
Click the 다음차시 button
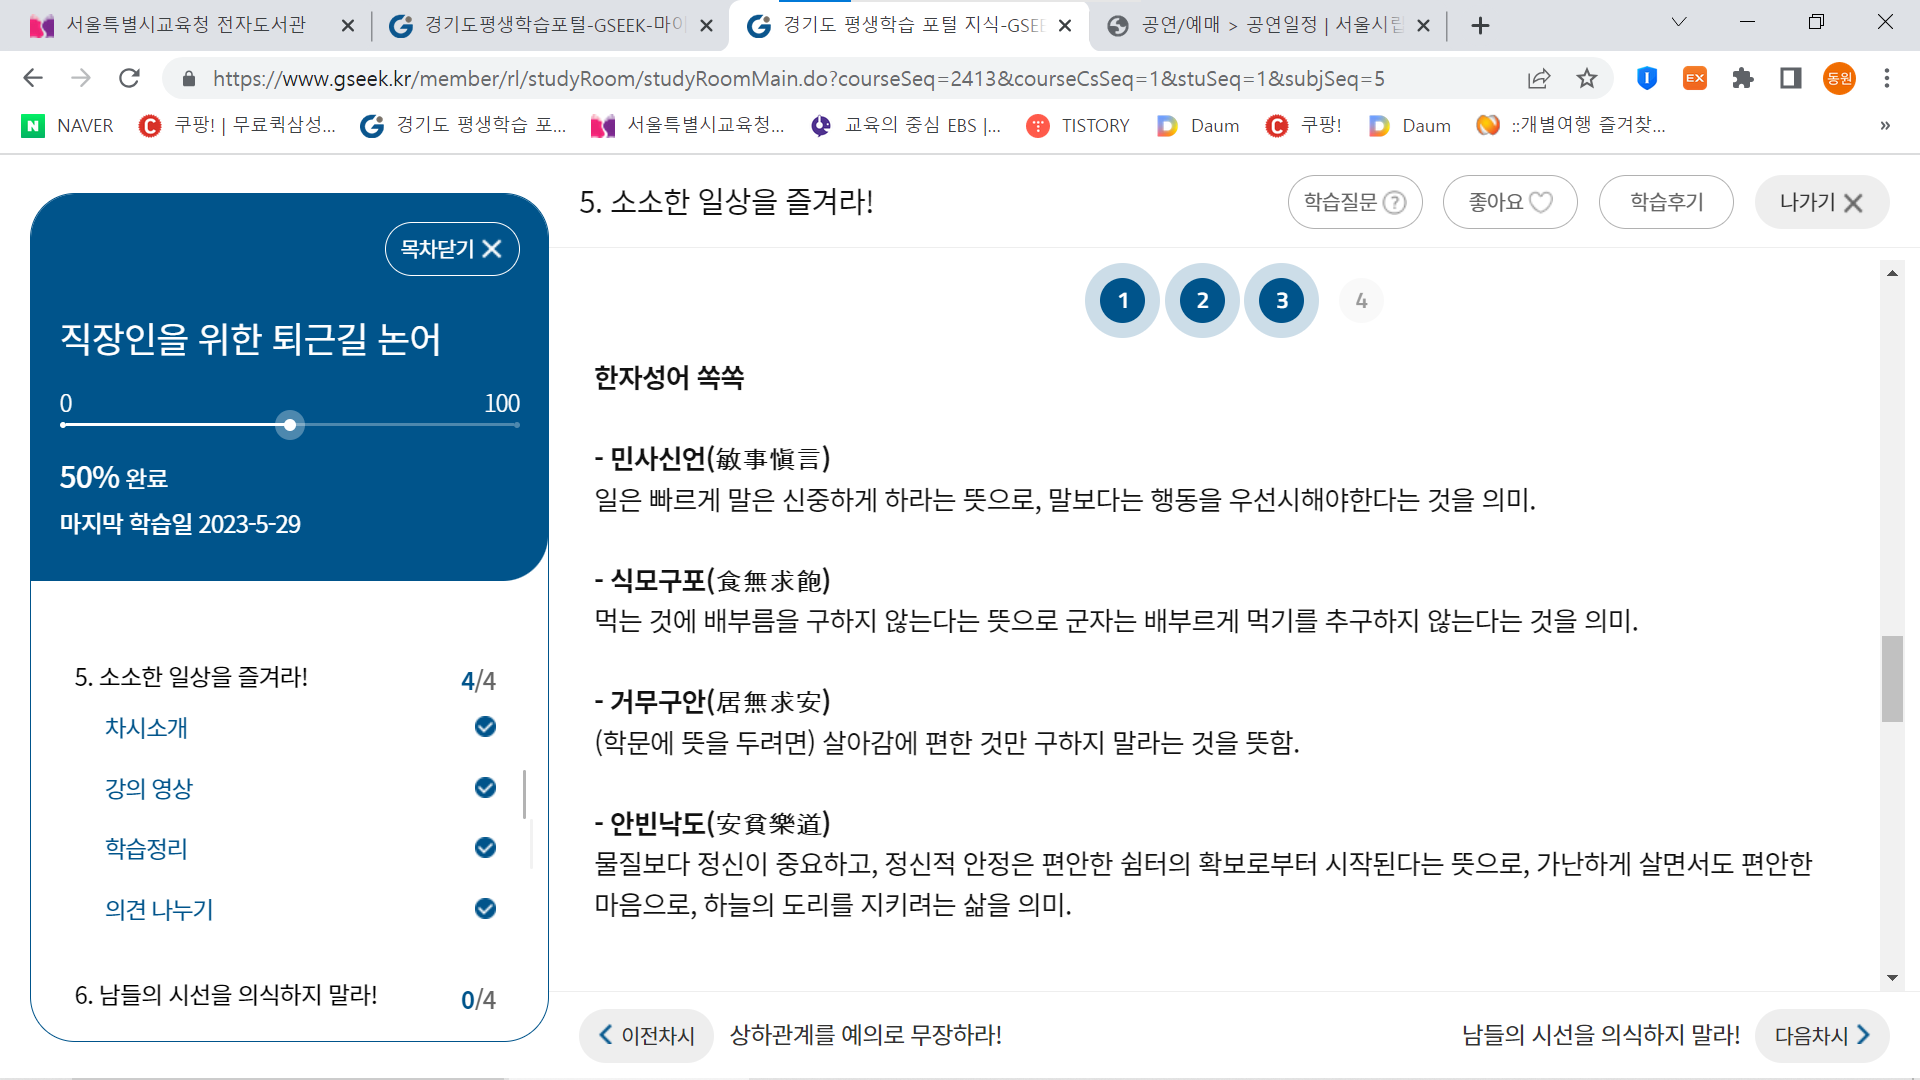[x=1821, y=1035]
